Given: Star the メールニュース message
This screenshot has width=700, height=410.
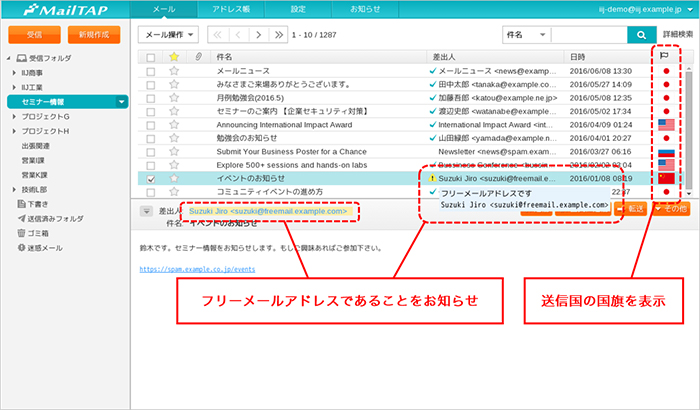Looking at the screenshot, I should pos(174,71).
